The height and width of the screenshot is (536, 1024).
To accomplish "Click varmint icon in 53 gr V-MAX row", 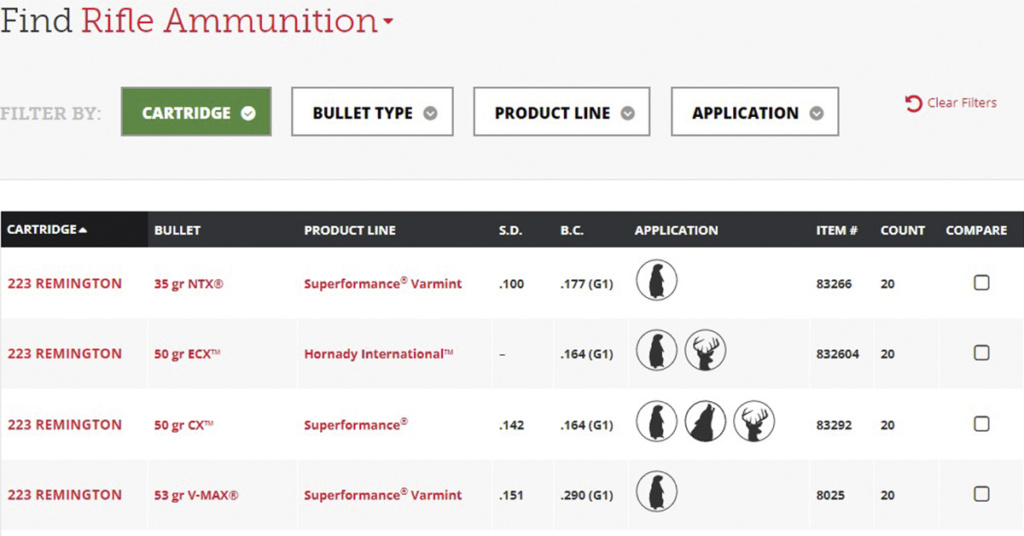I will pos(656,493).
